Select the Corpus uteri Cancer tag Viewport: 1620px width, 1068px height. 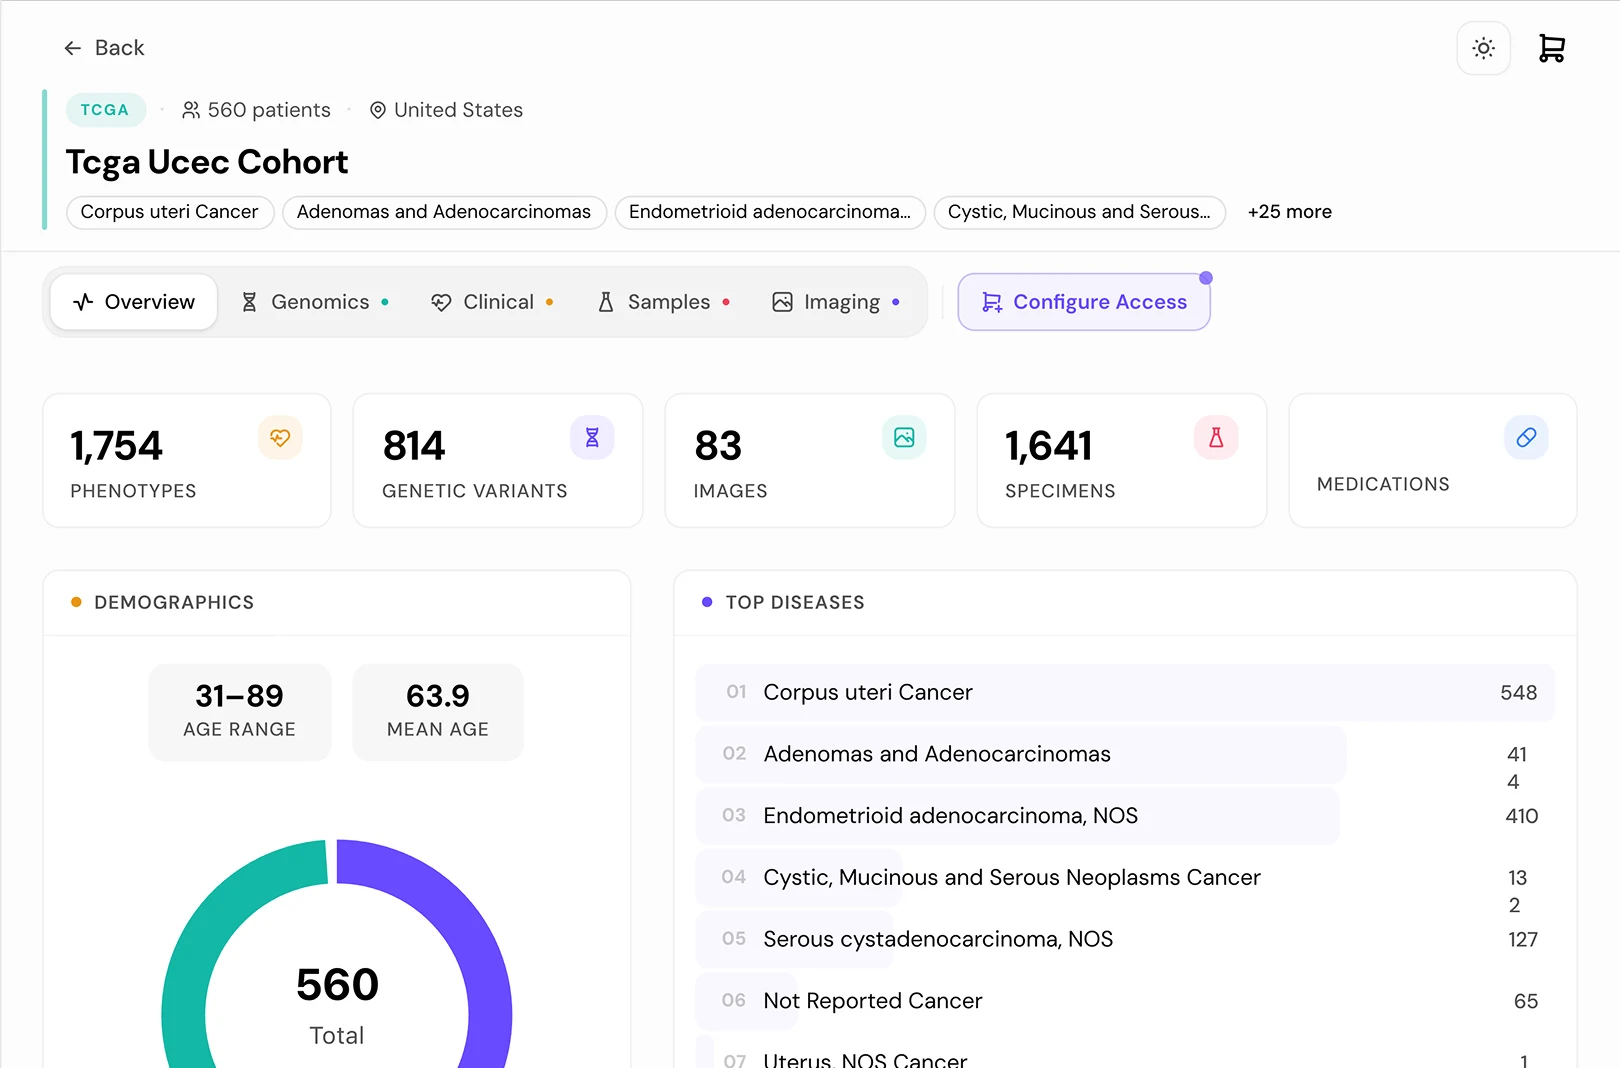(x=169, y=212)
